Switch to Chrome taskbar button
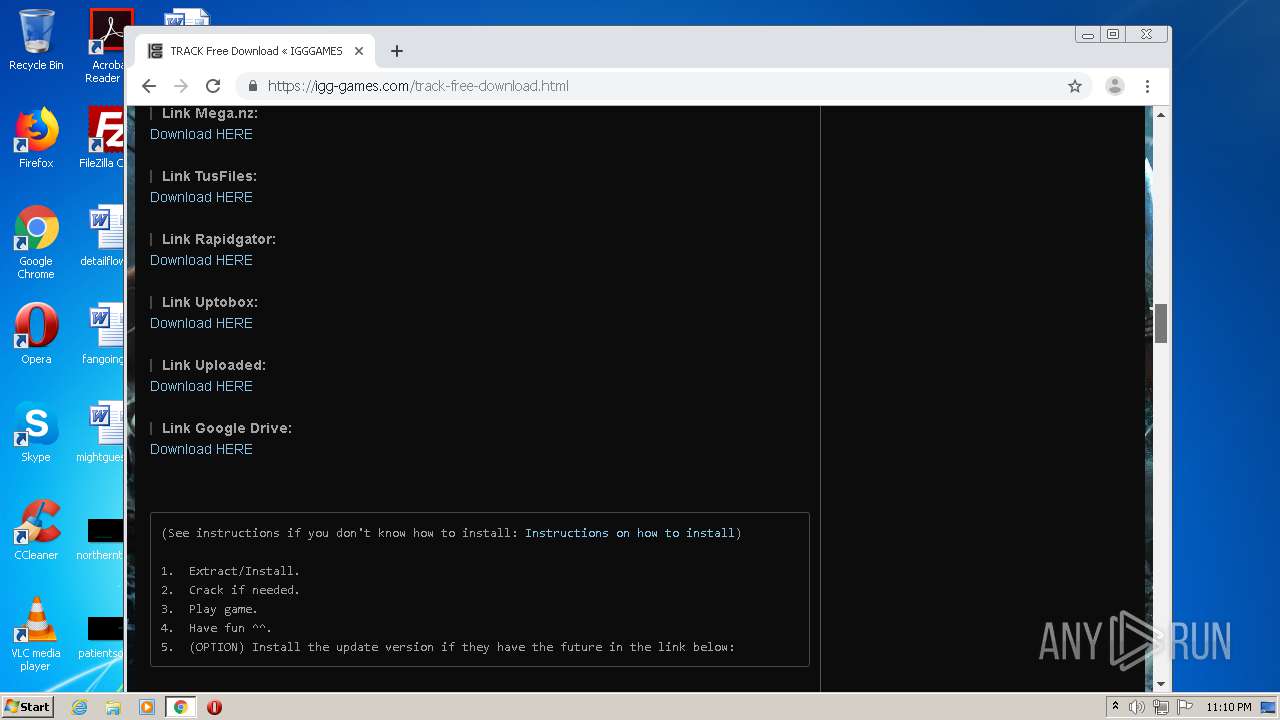 (x=180, y=707)
